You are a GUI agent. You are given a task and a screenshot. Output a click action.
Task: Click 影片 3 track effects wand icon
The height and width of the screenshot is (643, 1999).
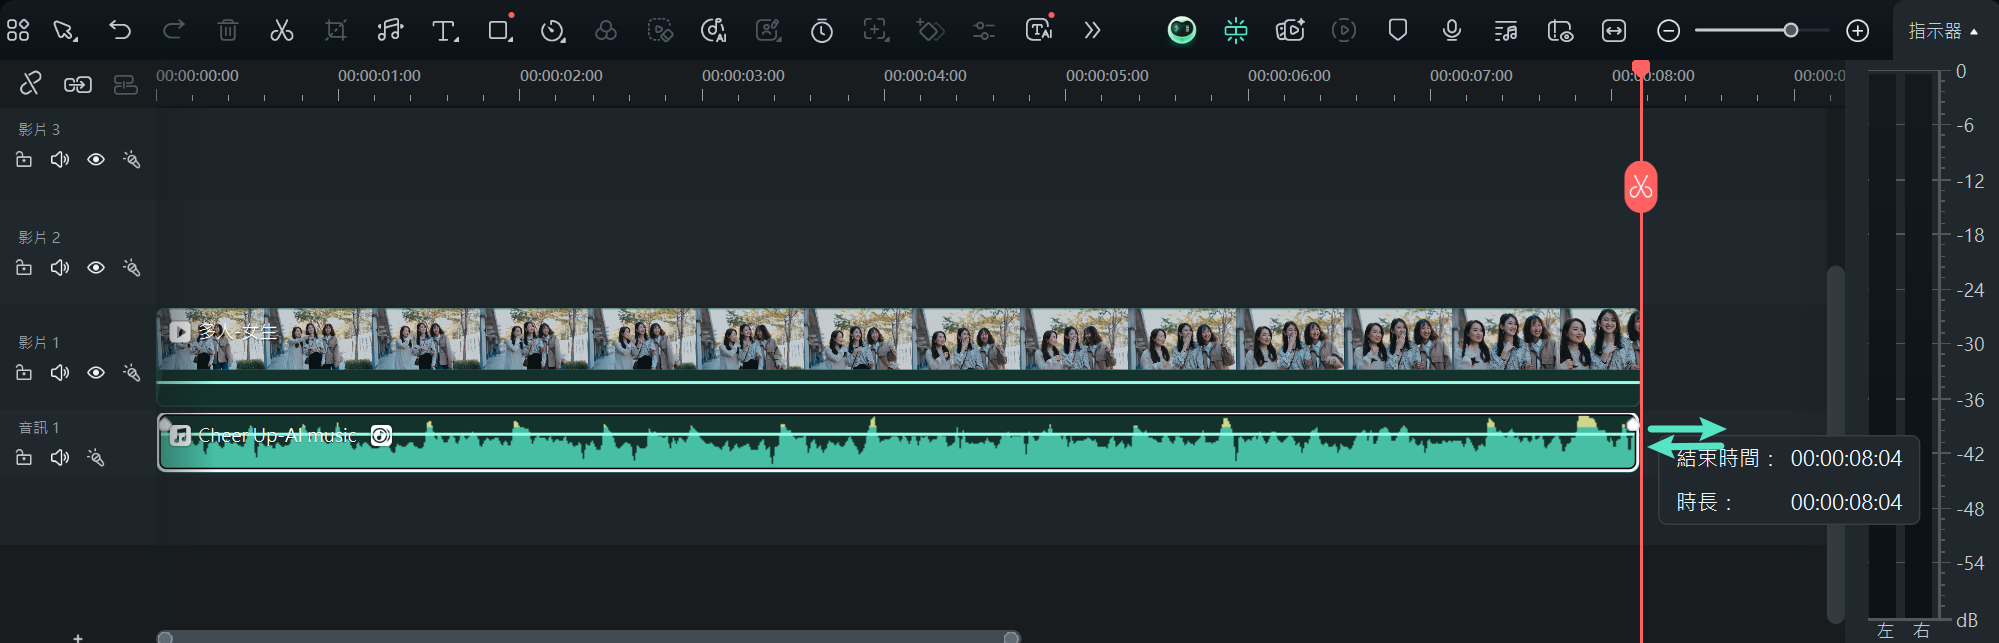[131, 159]
